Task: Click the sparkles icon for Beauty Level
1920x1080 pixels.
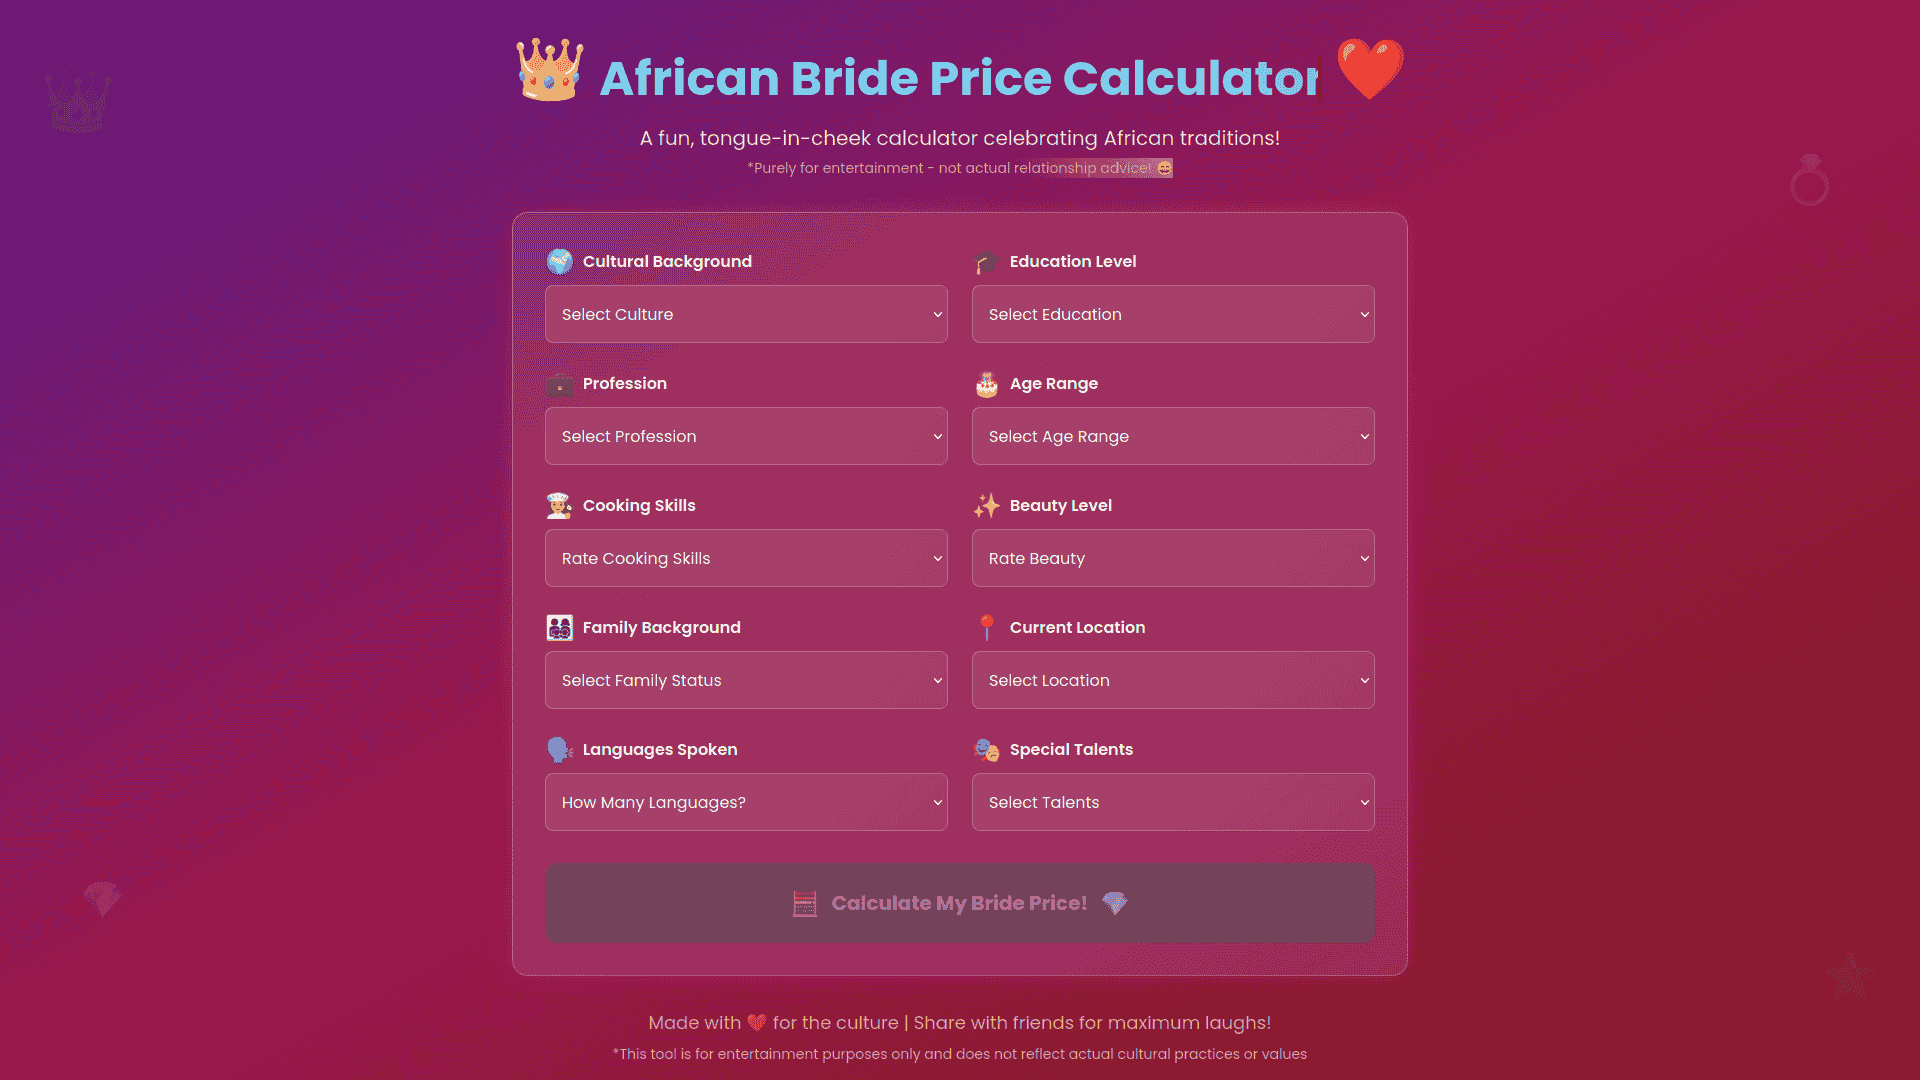Action: (x=987, y=506)
